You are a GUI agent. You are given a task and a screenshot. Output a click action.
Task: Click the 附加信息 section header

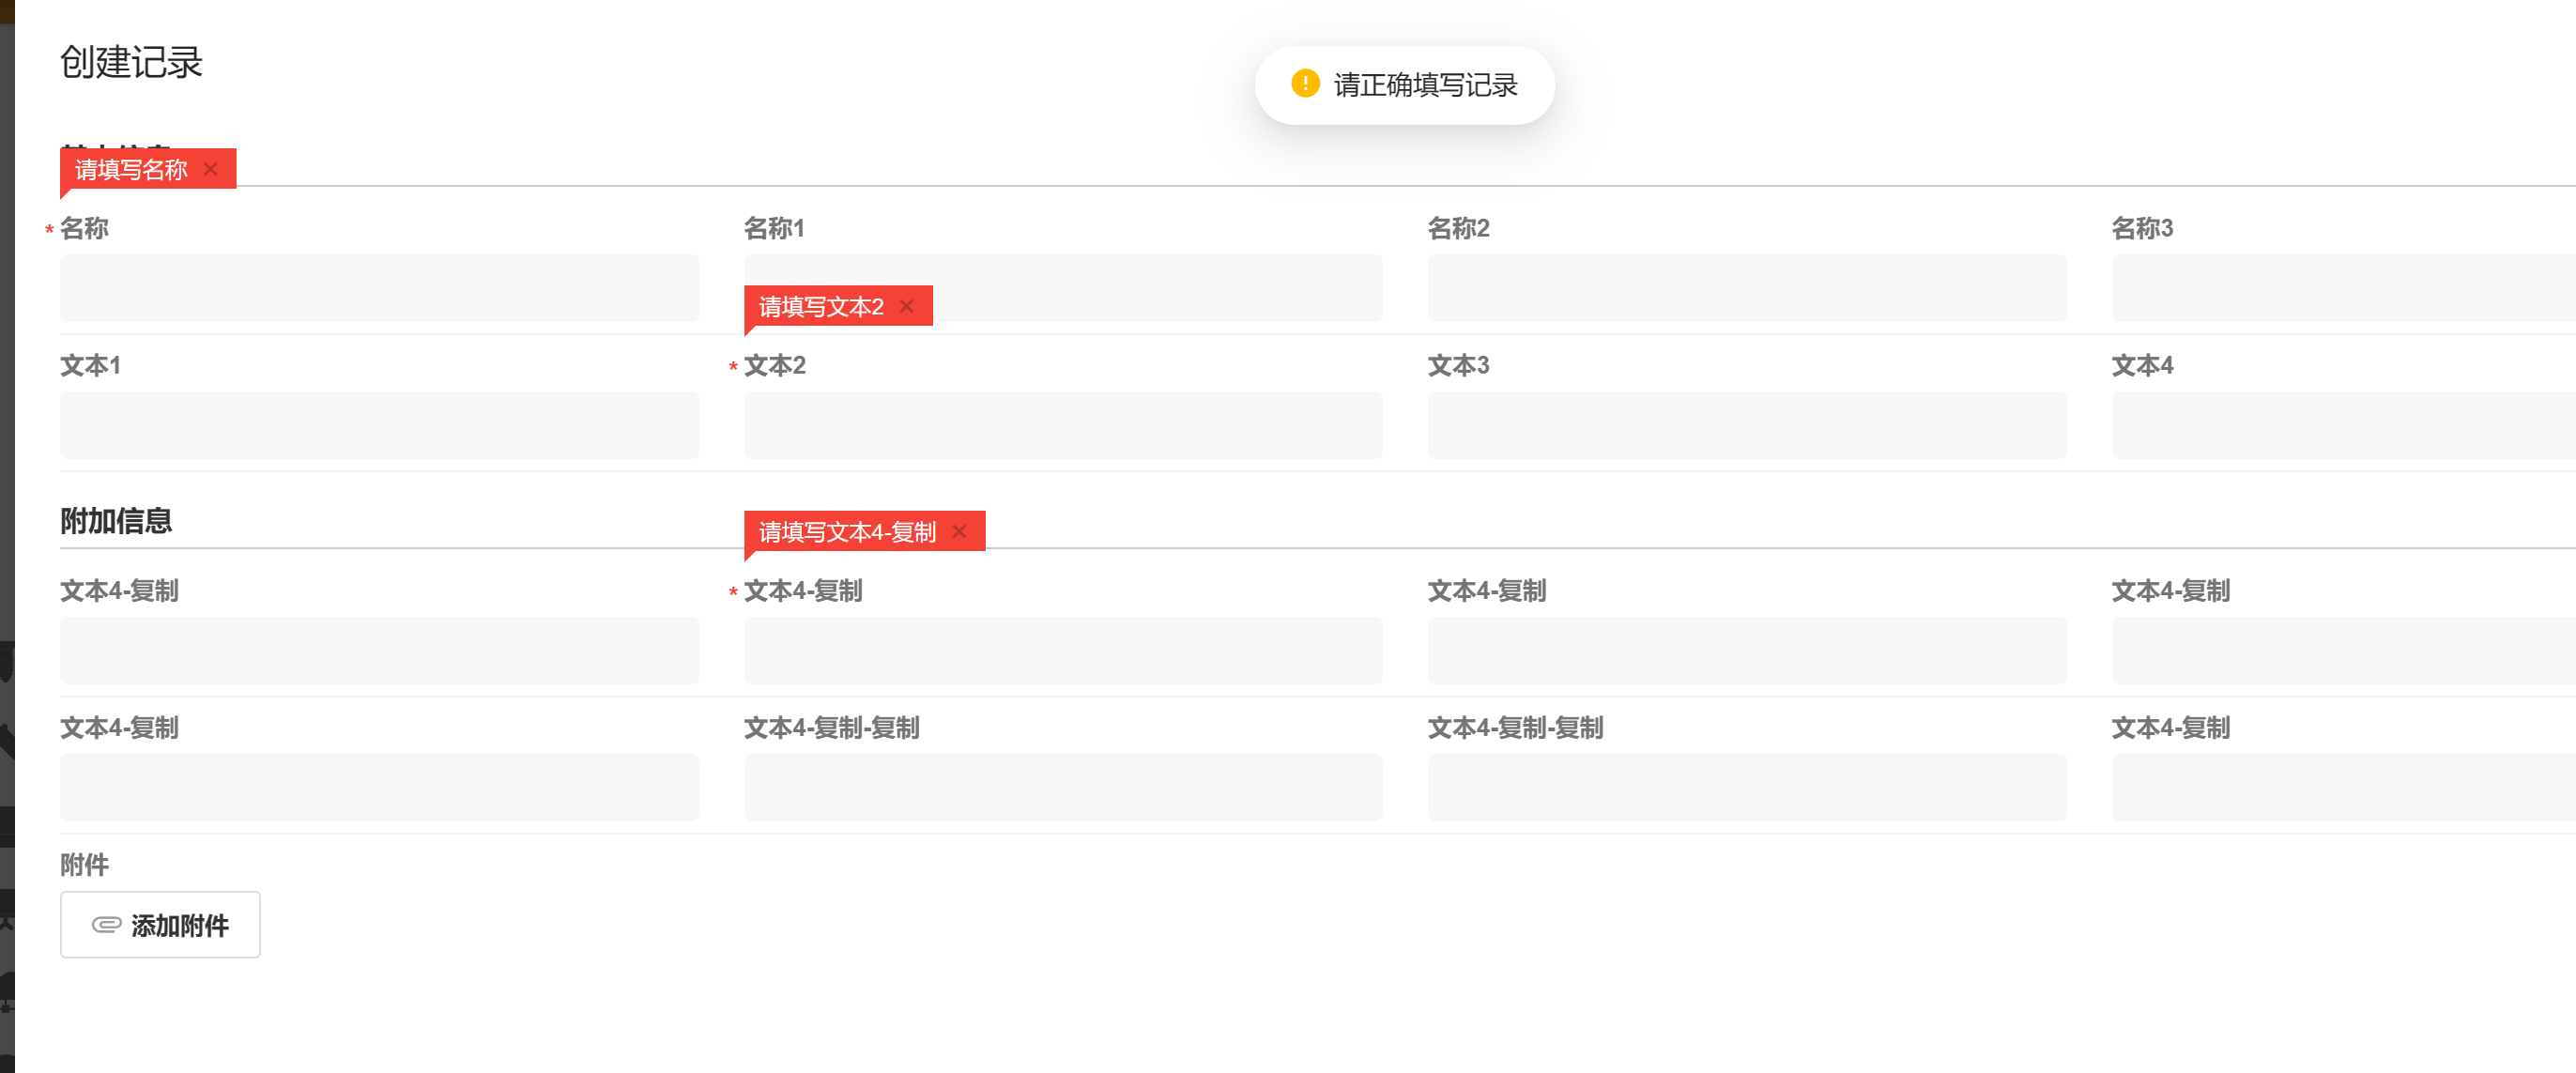(116, 520)
